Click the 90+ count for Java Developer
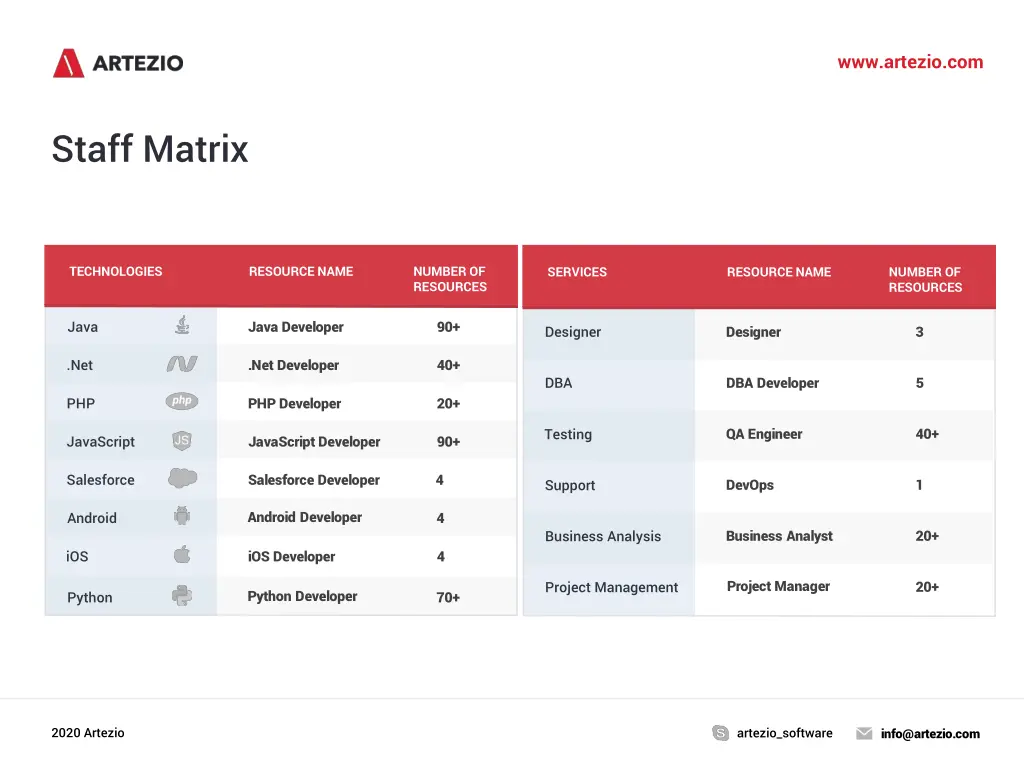 click(x=449, y=327)
